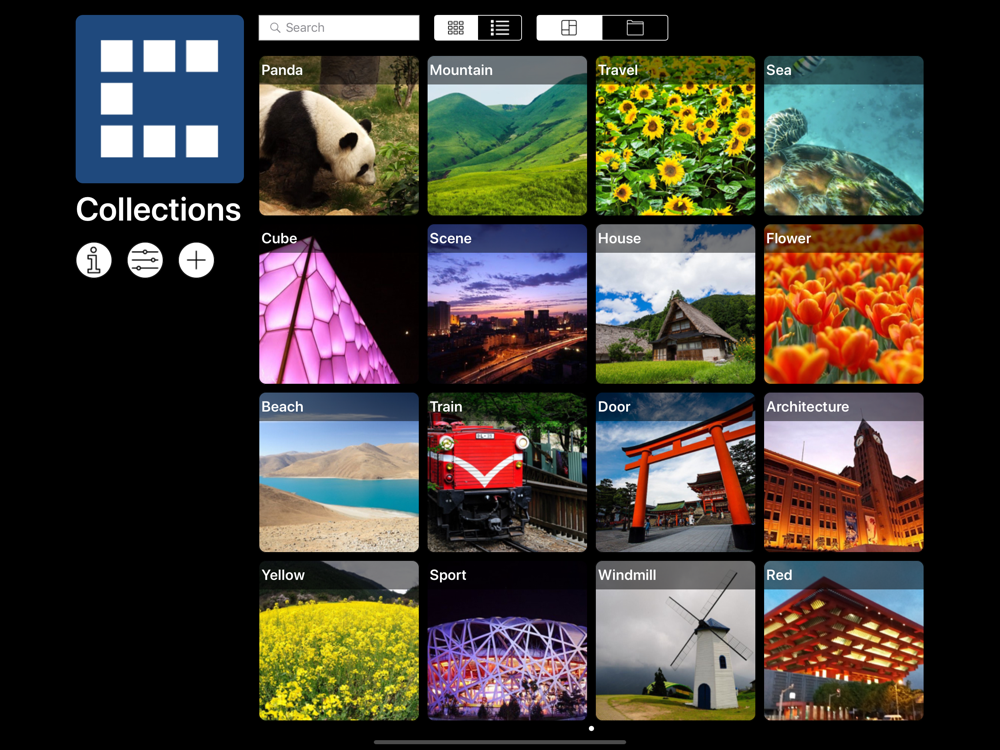Open the Travel sunflower collection

click(675, 136)
